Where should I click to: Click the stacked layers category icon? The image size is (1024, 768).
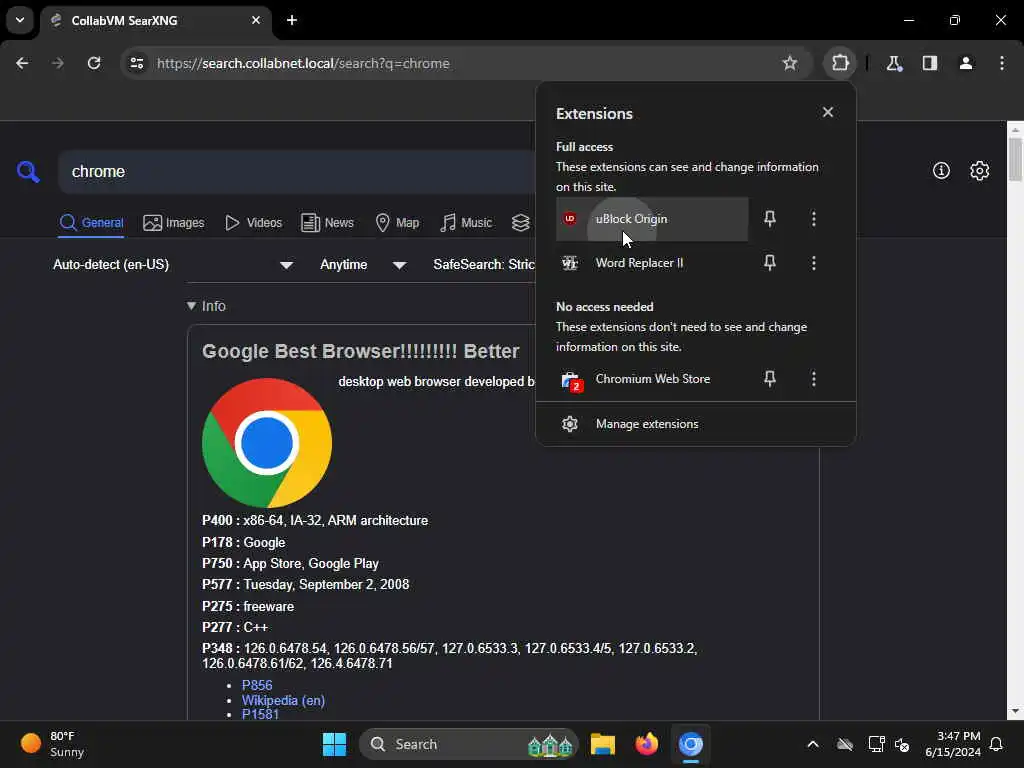pyautogui.click(x=520, y=223)
